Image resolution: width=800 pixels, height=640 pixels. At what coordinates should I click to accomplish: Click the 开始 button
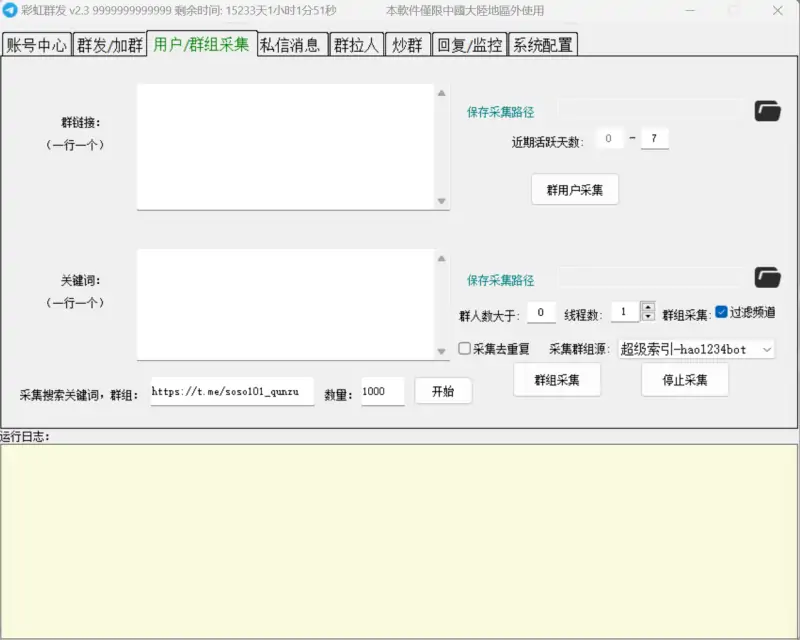click(443, 391)
